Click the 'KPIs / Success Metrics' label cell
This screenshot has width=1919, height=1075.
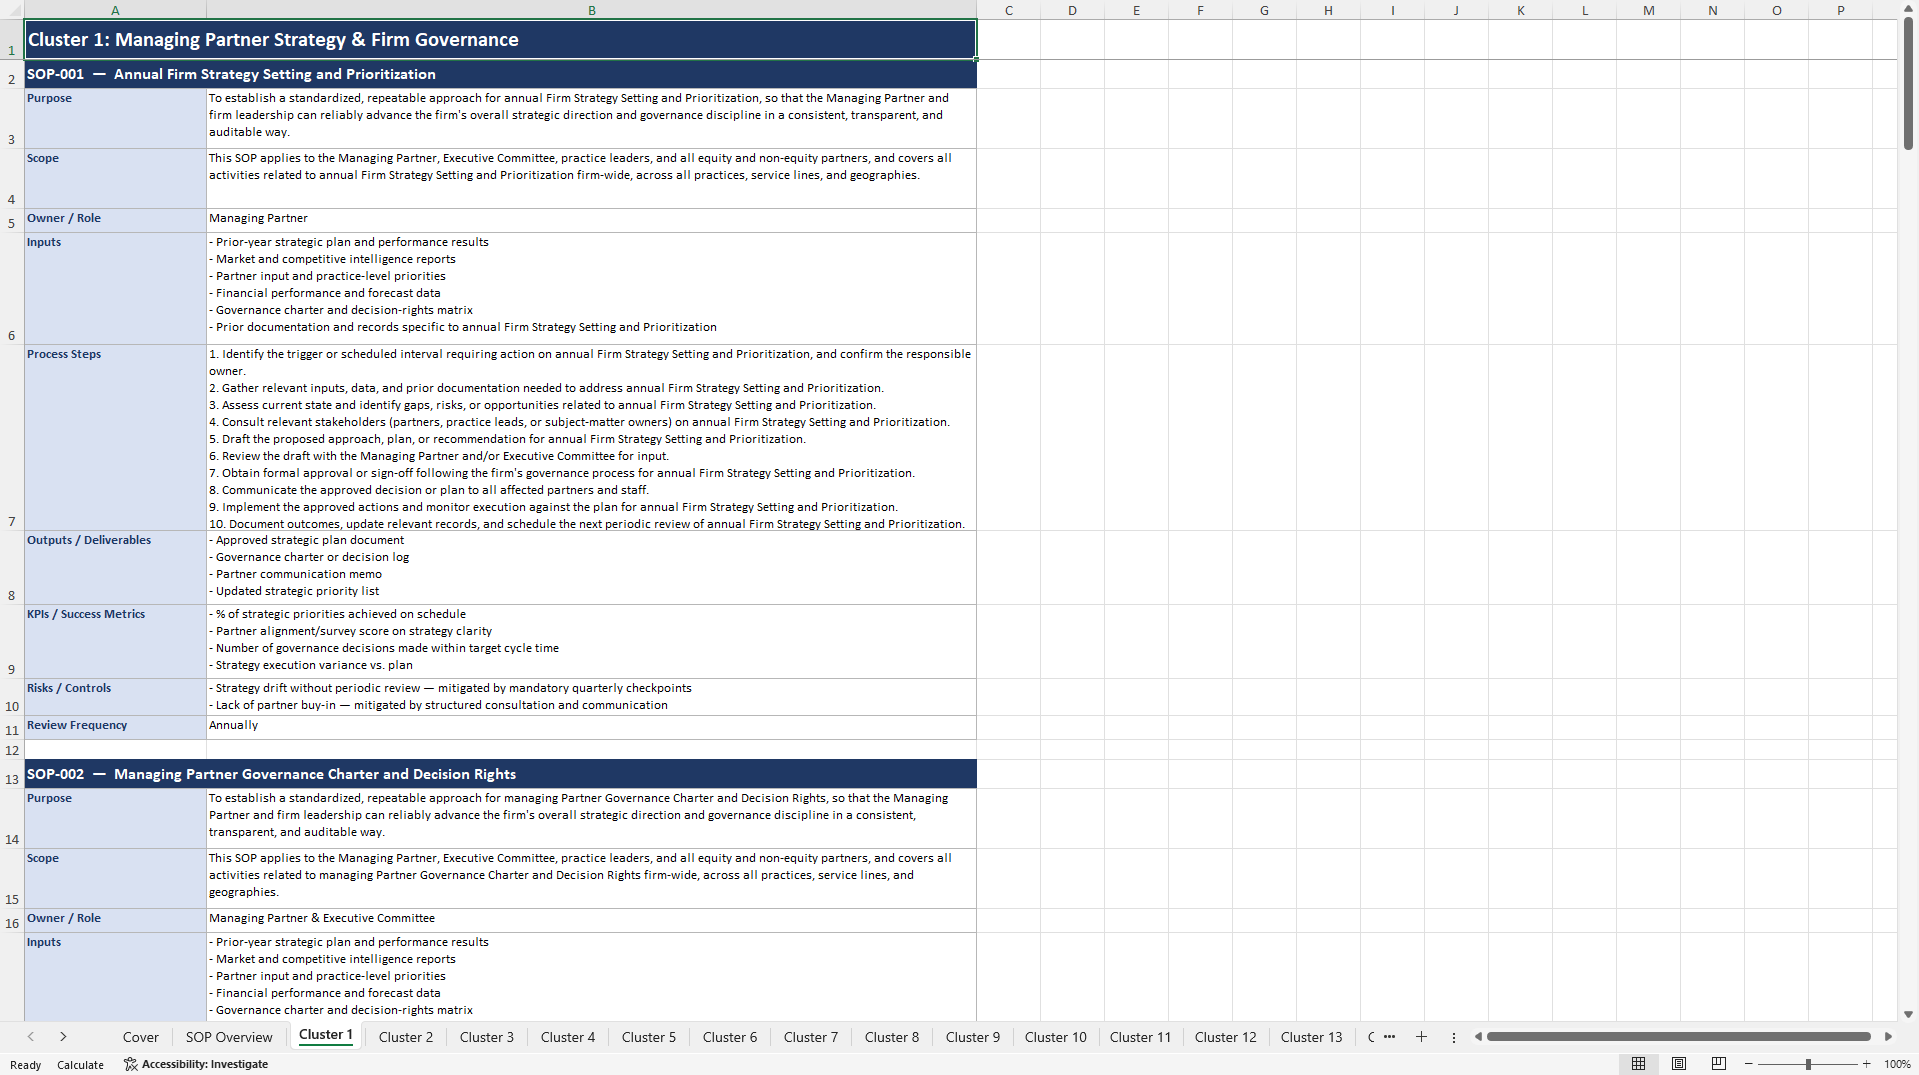click(115, 641)
